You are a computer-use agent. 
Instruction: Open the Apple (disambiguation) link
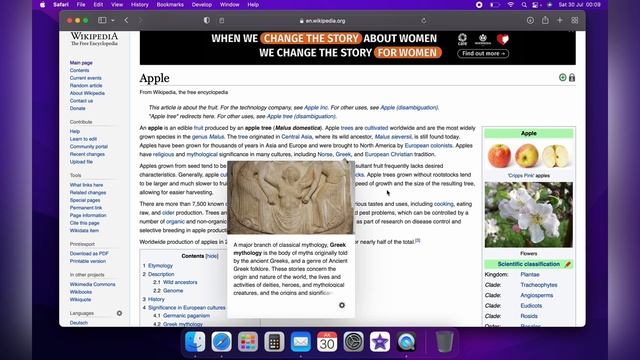coord(409,107)
